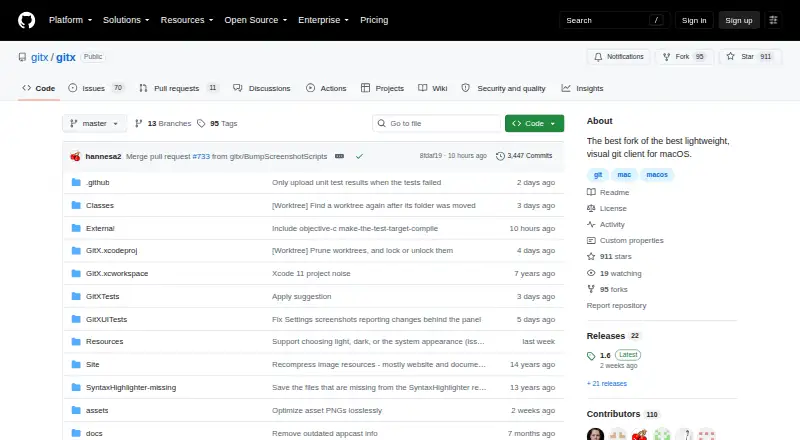Viewport: 800px width, 440px height.
Task: Expand the green Code dropdown button
Action: click(x=534, y=124)
